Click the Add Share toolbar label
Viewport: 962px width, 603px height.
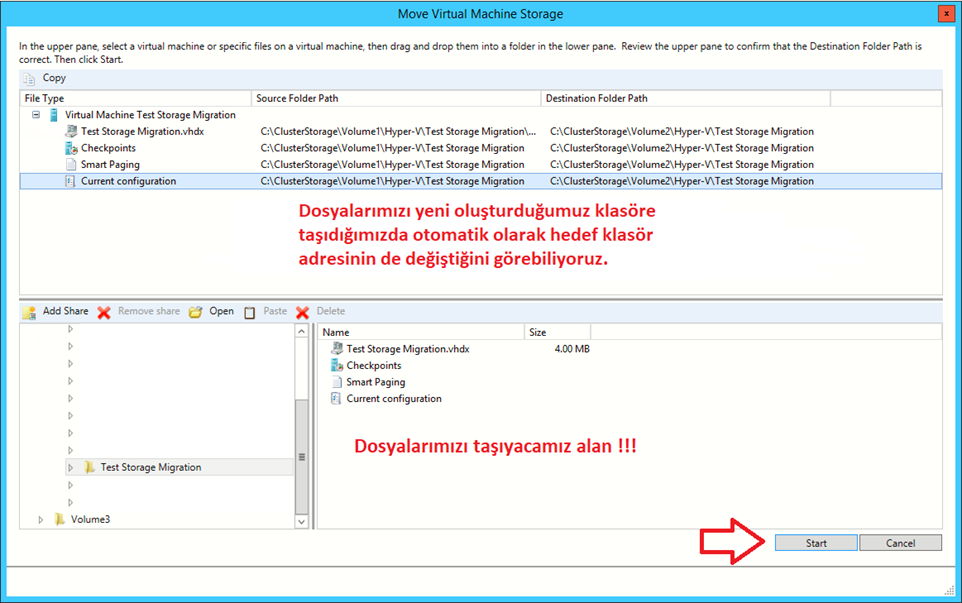(x=66, y=311)
